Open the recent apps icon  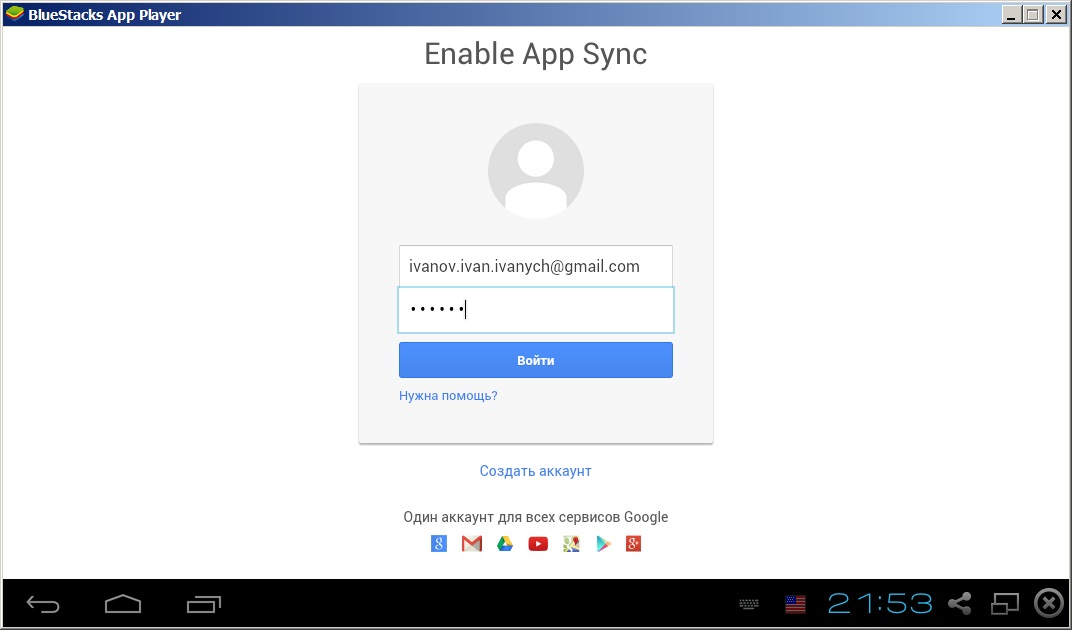(204, 604)
